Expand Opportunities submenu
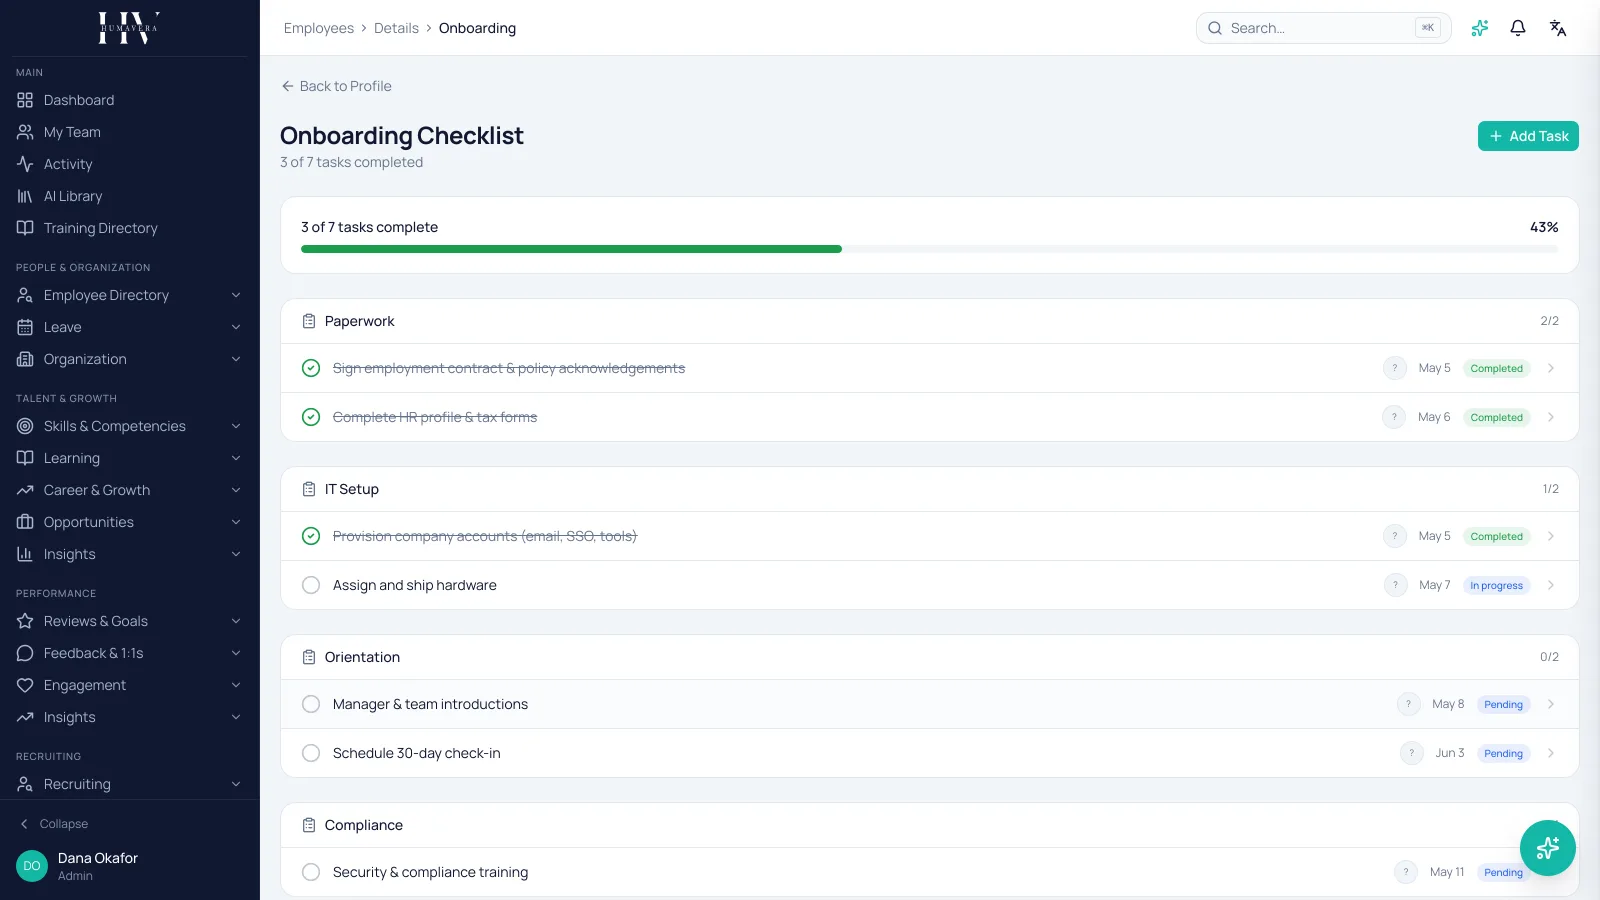 click(x=236, y=522)
